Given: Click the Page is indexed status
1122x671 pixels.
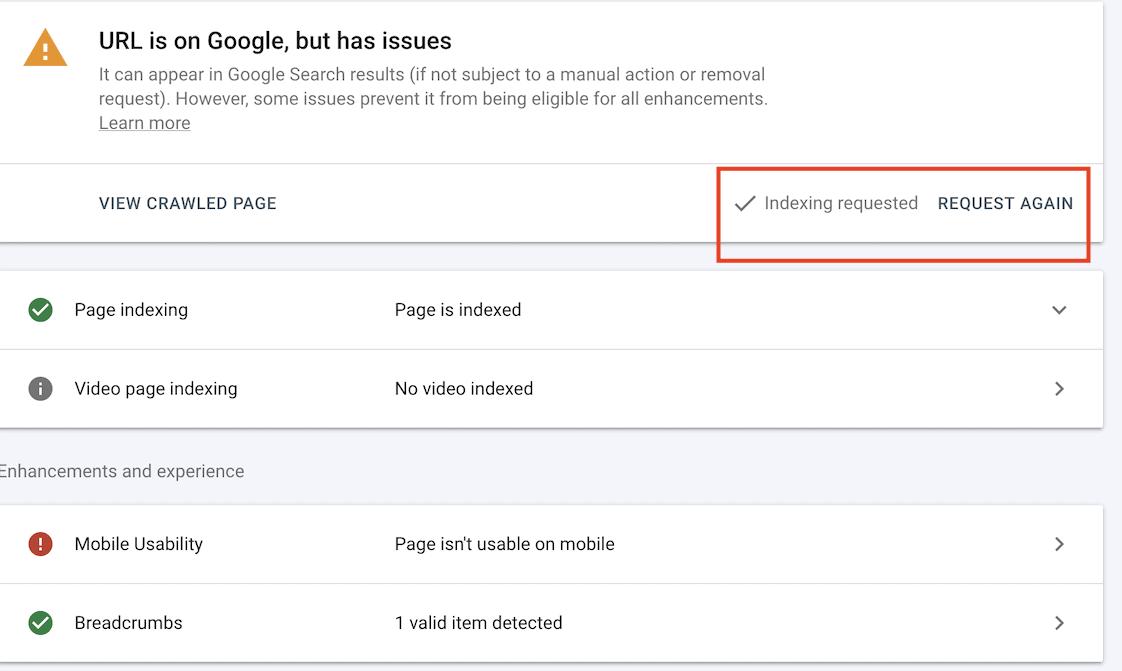Looking at the screenshot, I should [x=458, y=310].
